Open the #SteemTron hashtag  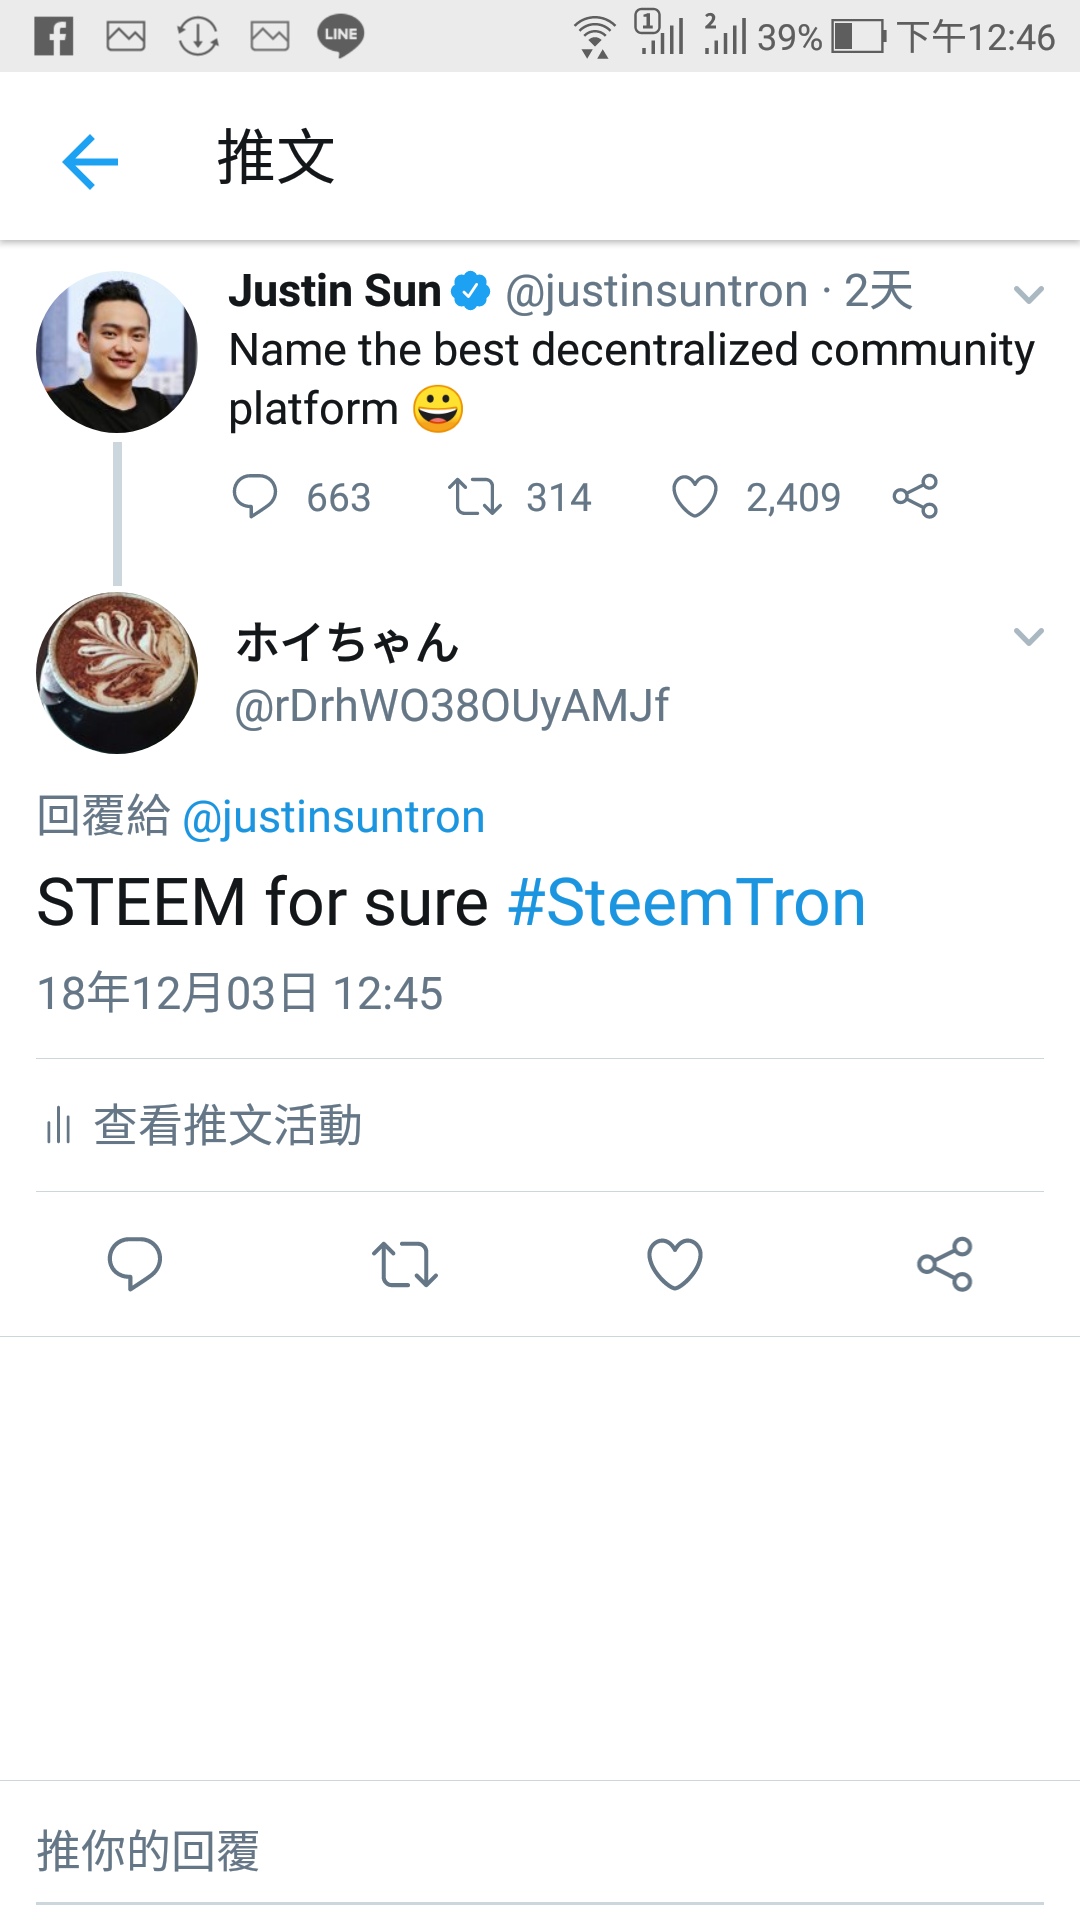(686, 903)
